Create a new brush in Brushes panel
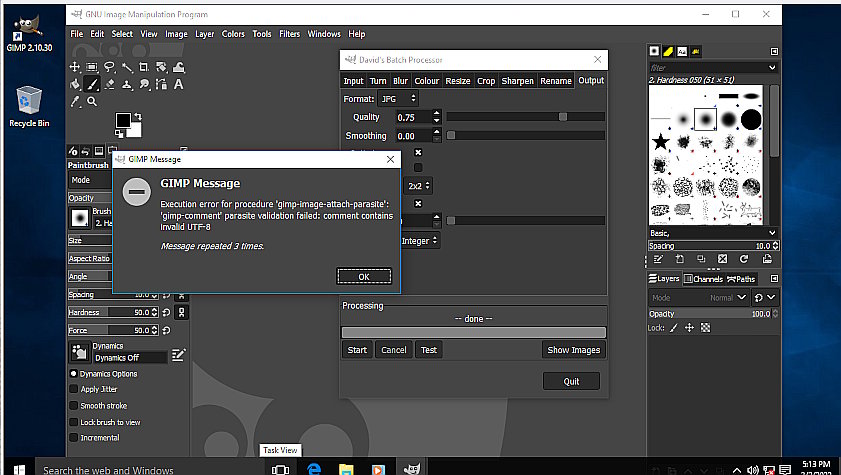841x475 pixels. [680, 259]
